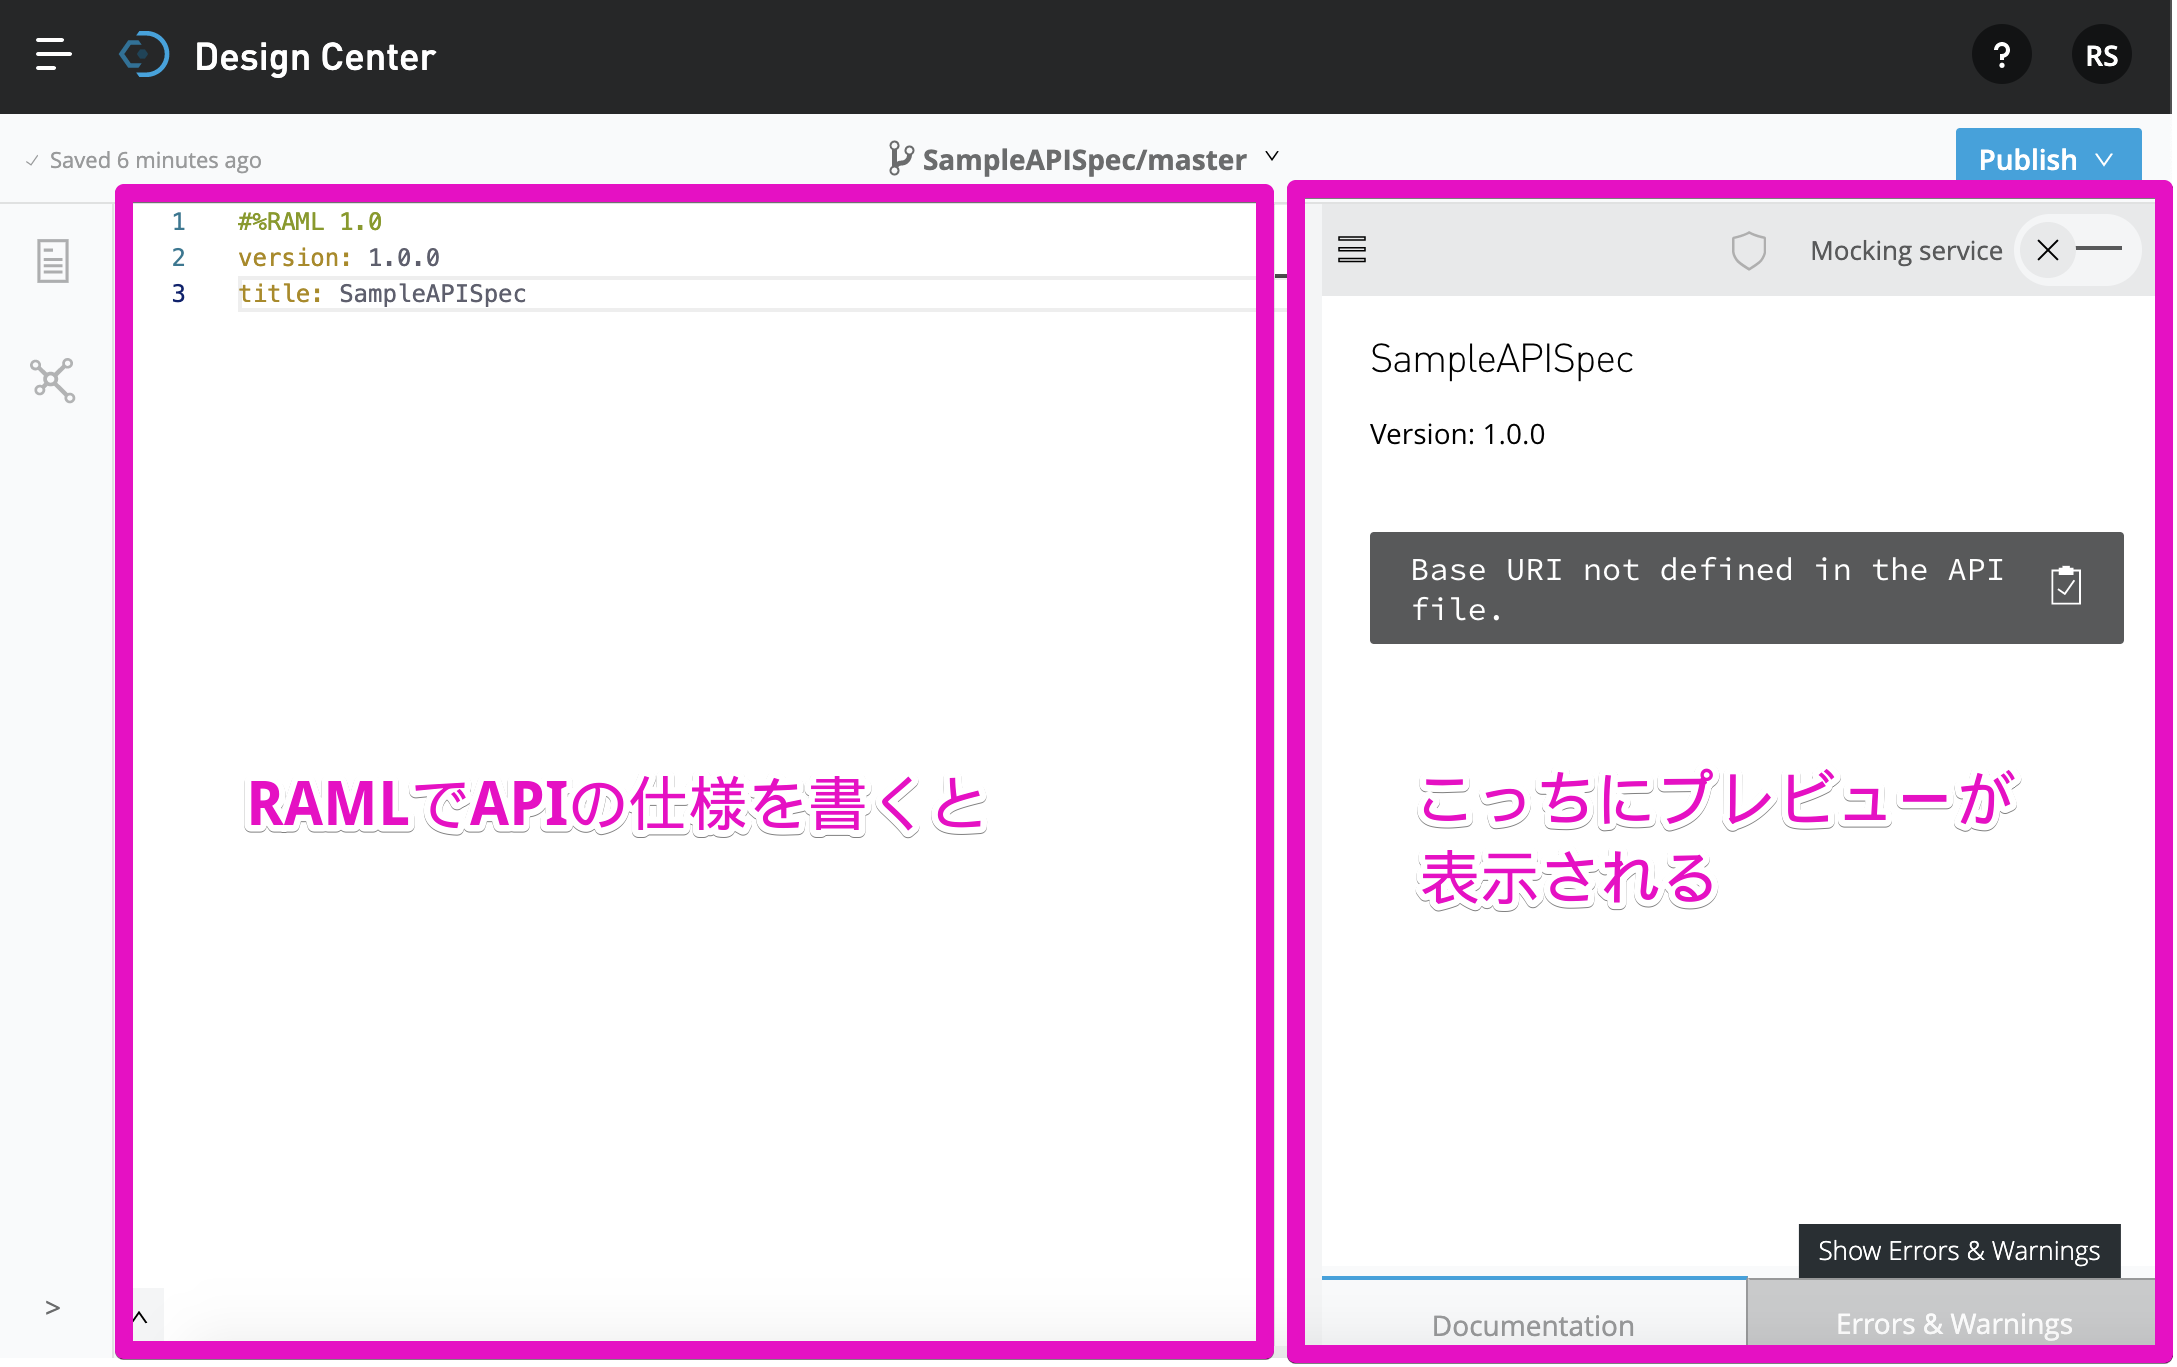Select line number 3 in the gutter
Image resolution: width=2177 pixels, height=1367 pixels.
point(178,294)
